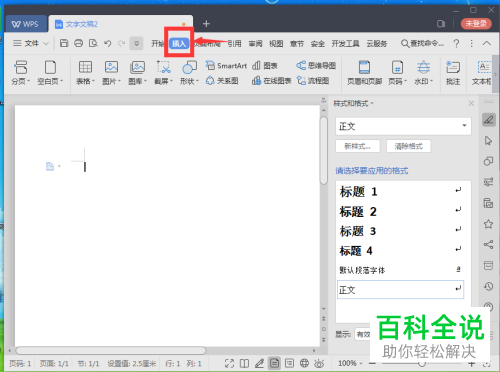Click the star favorites icon in sidebar

488,224
